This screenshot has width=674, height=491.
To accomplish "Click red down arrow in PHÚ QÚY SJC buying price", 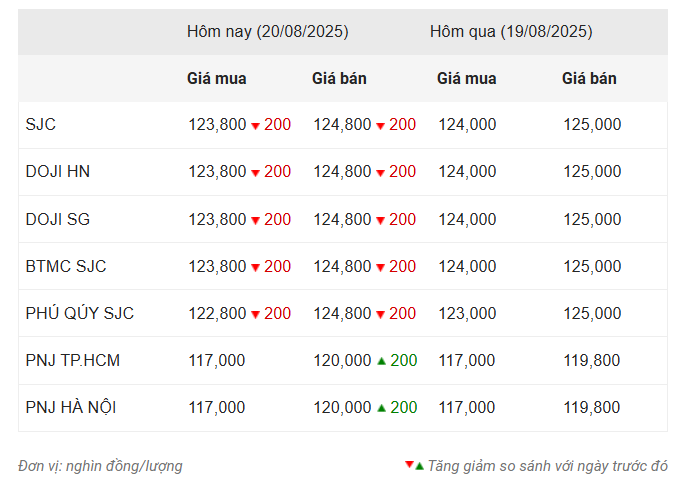I will [255, 315].
